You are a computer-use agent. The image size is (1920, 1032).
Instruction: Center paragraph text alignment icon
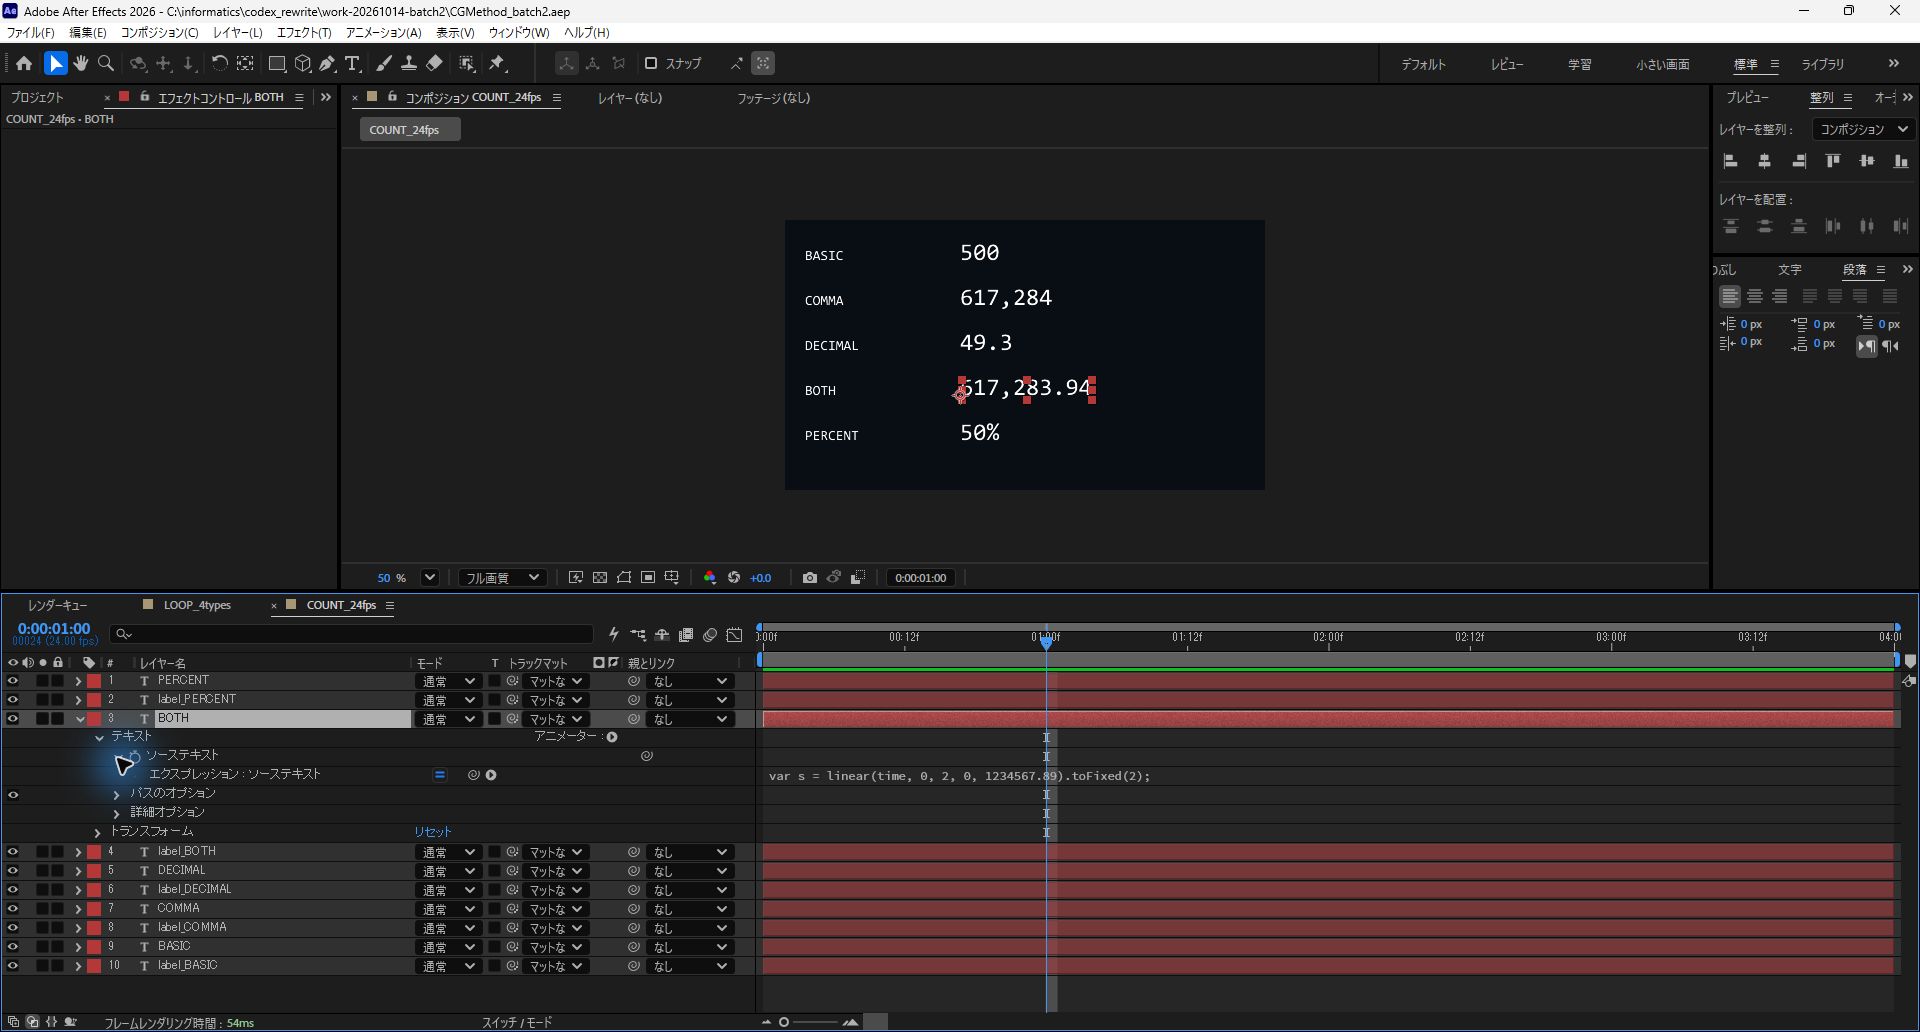pyautogui.click(x=1755, y=296)
